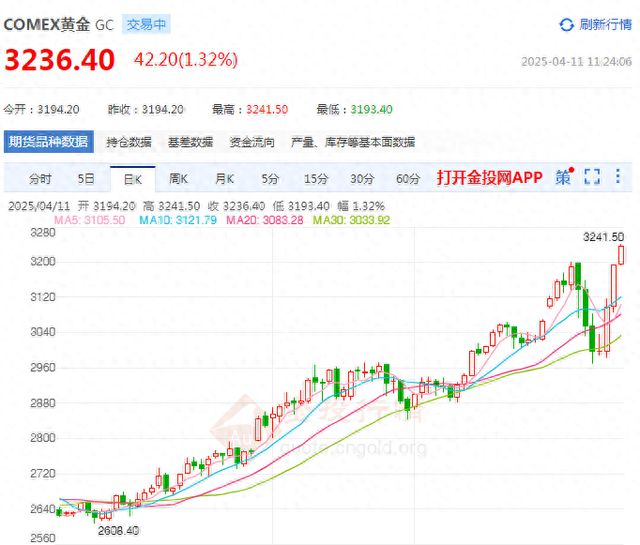Show the 30分 minute chart
640x545 pixels.
click(x=362, y=179)
